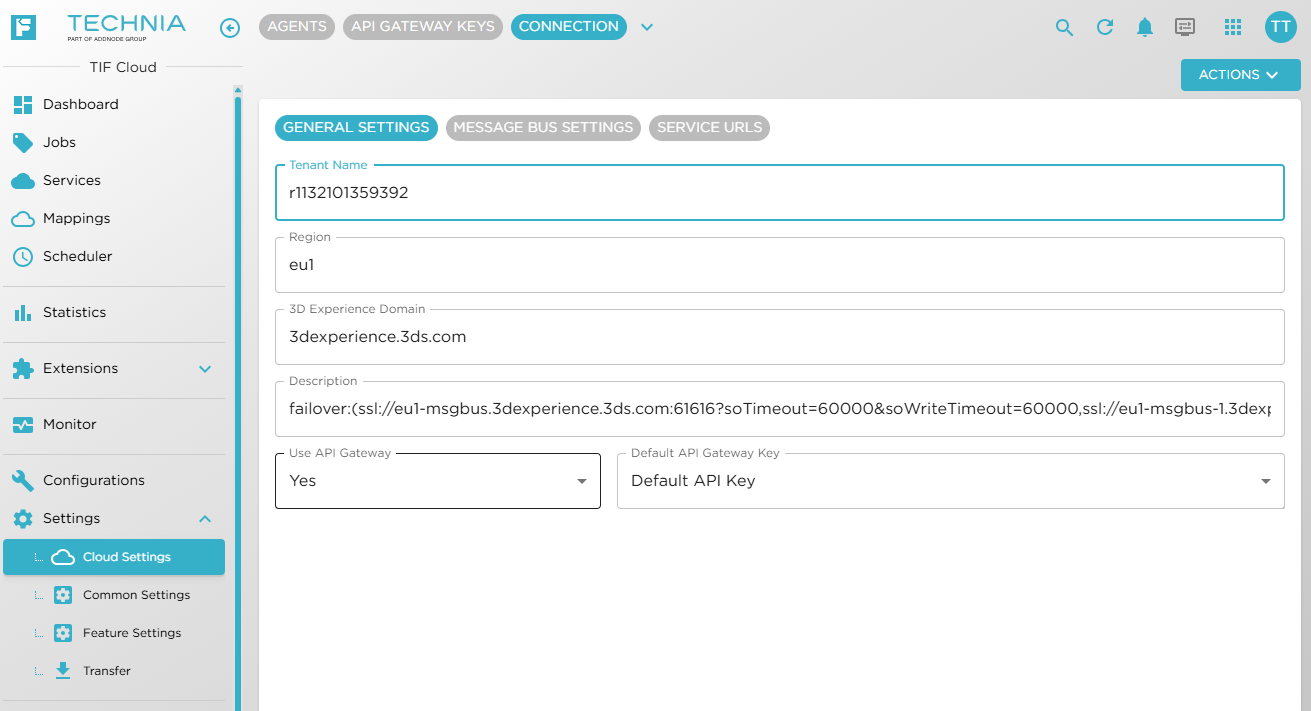Switch to the AGENTS tab
Image resolution: width=1311 pixels, height=711 pixels.
pyautogui.click(x=297, y=27)
